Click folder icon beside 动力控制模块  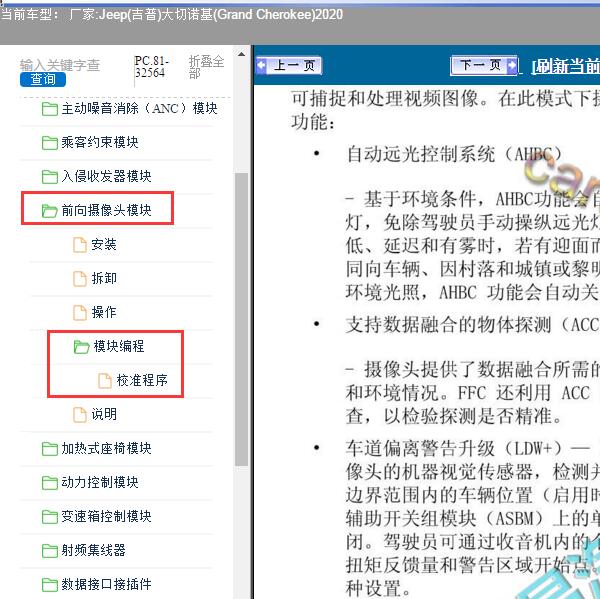(x=50, y=483)
